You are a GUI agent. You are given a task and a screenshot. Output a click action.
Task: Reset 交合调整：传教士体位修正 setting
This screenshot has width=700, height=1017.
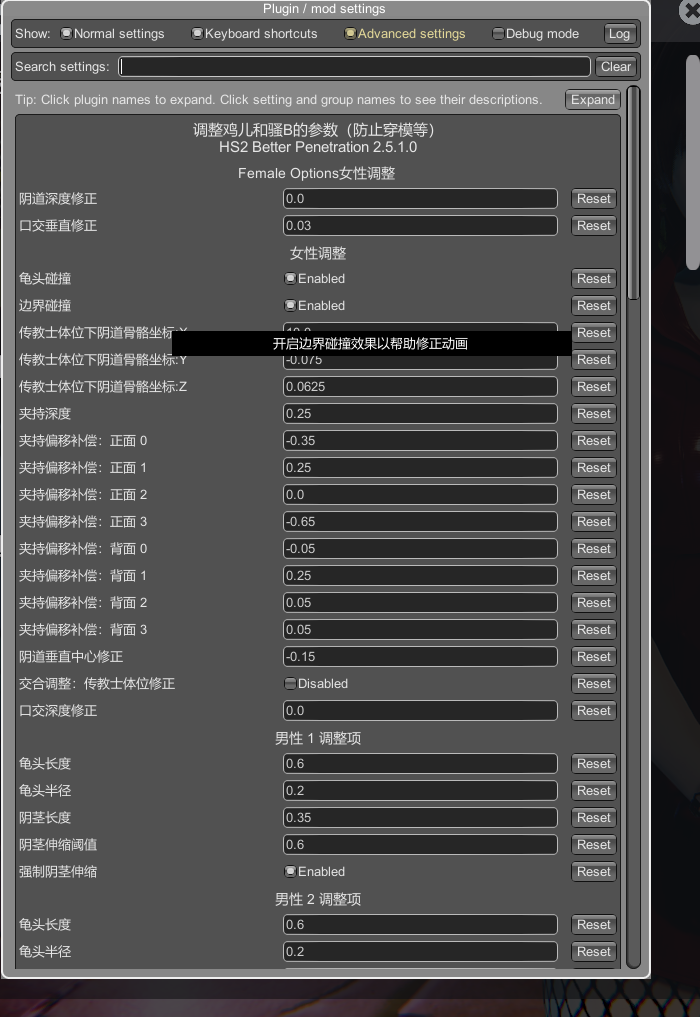(x=594, y=684)
